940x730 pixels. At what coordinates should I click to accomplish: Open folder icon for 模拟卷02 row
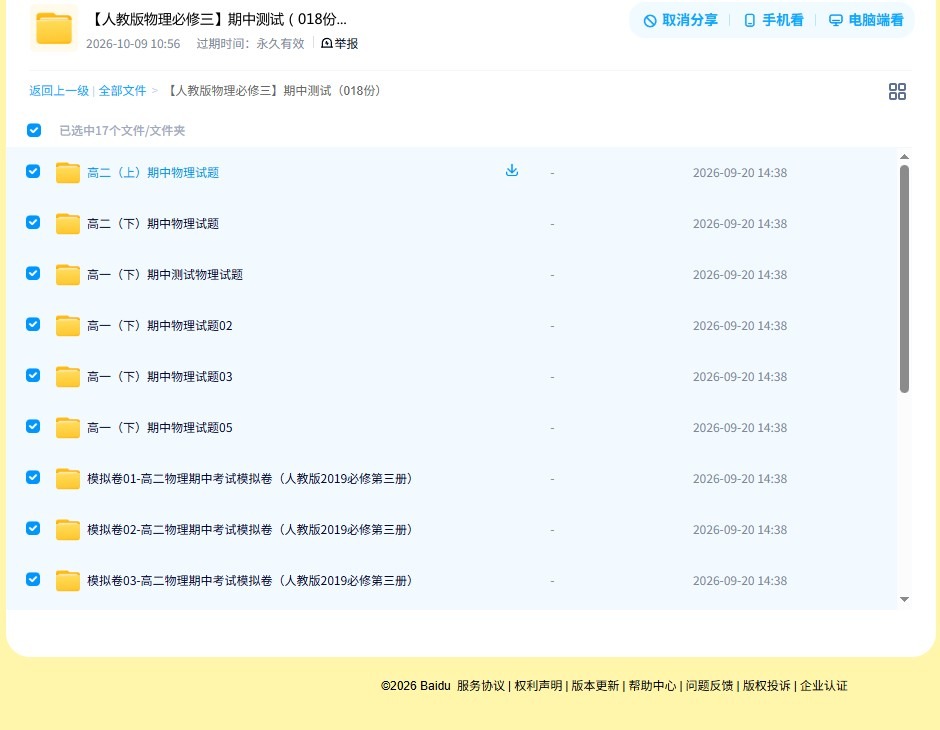click(68, 529)
